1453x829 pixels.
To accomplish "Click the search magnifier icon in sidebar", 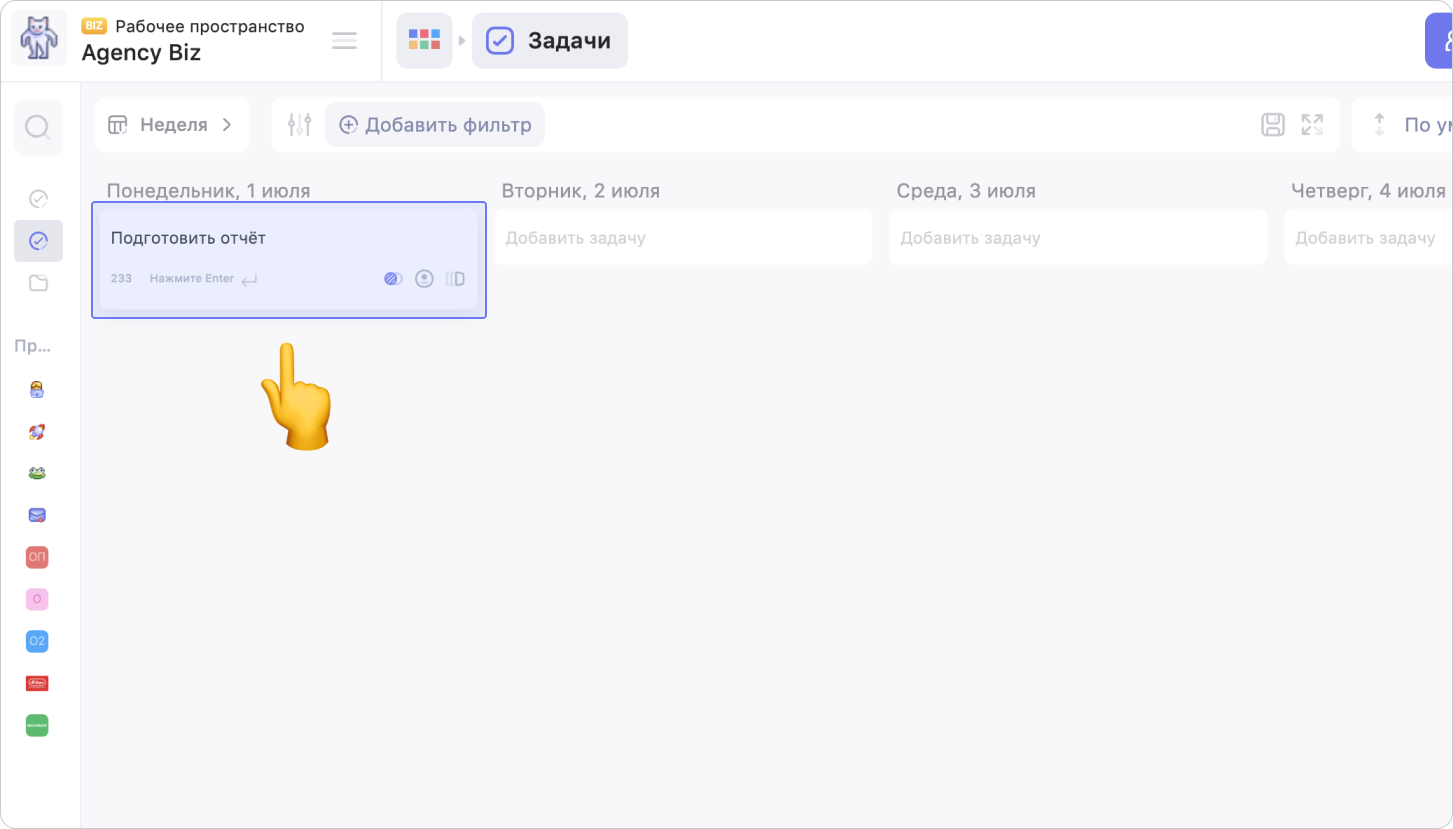I will tap(38, 127).
